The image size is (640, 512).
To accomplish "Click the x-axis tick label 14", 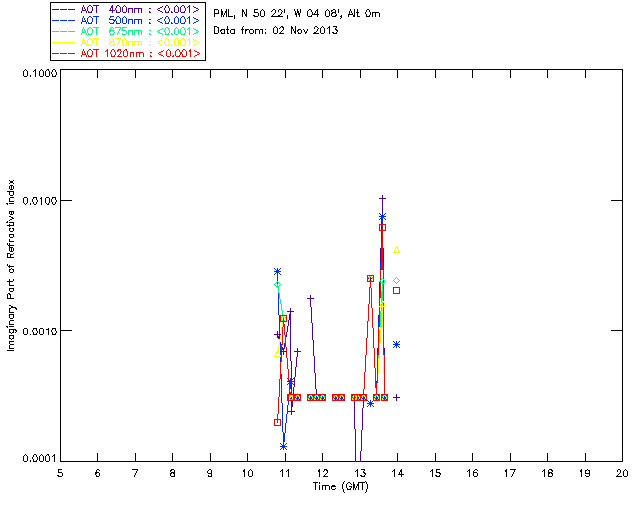I will pos(398,473).
